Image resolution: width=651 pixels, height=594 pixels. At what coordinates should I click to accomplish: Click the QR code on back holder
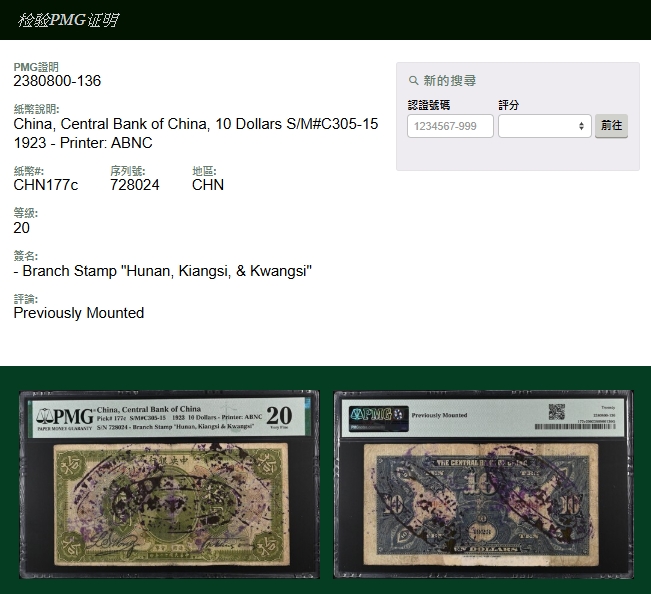click(x=556, y=412)
